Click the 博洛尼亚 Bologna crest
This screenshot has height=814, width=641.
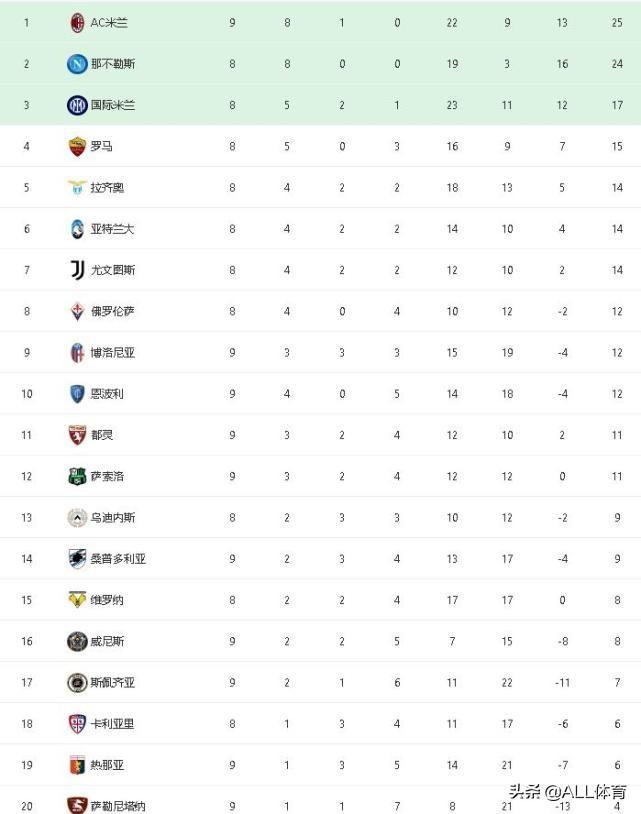coord(77,352)
